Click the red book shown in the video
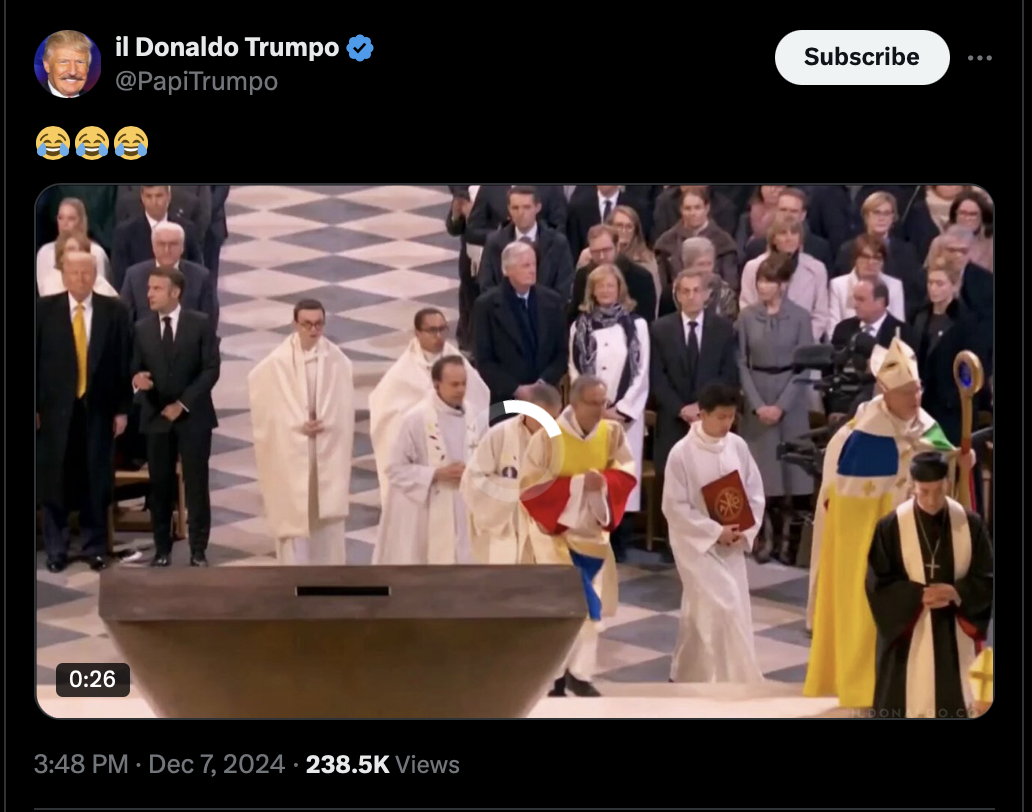This screenshot has height=812, width=1032. 729,501
